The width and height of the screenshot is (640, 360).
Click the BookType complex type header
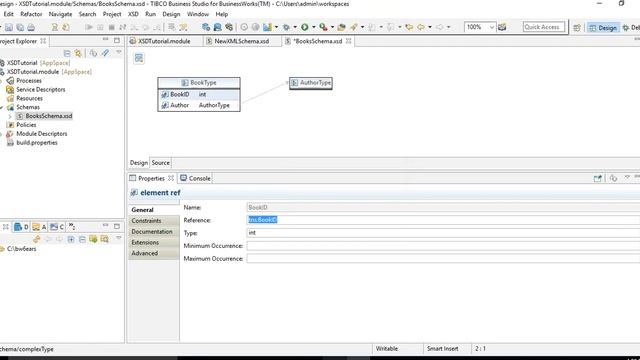tap(199, 82)
